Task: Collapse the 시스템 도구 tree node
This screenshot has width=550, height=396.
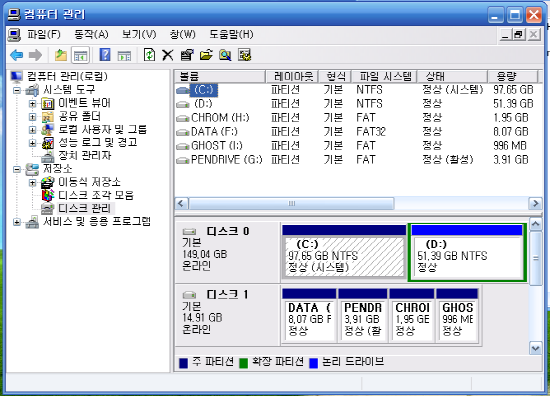Action: point(16,90)
